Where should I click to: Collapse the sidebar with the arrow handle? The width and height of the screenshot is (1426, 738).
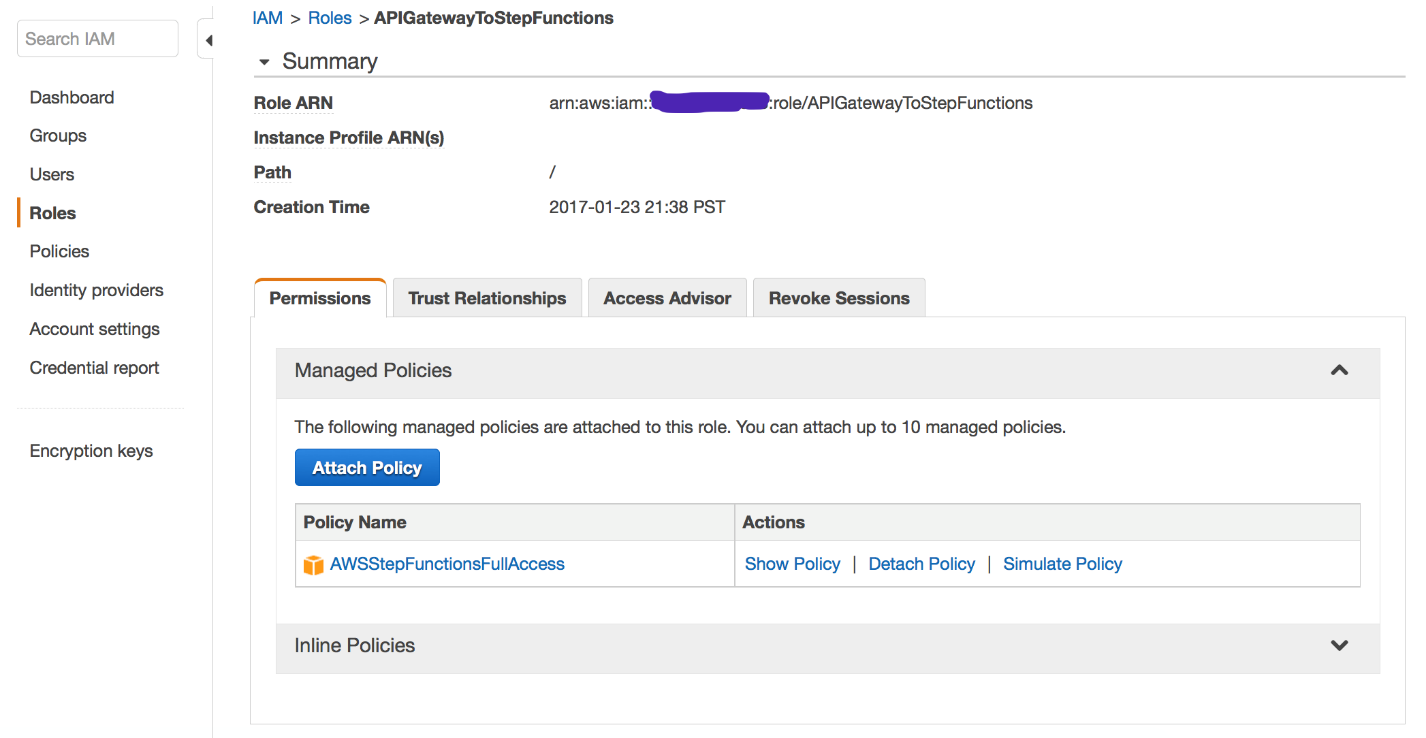pyautogui.click(x=207, y=40)
